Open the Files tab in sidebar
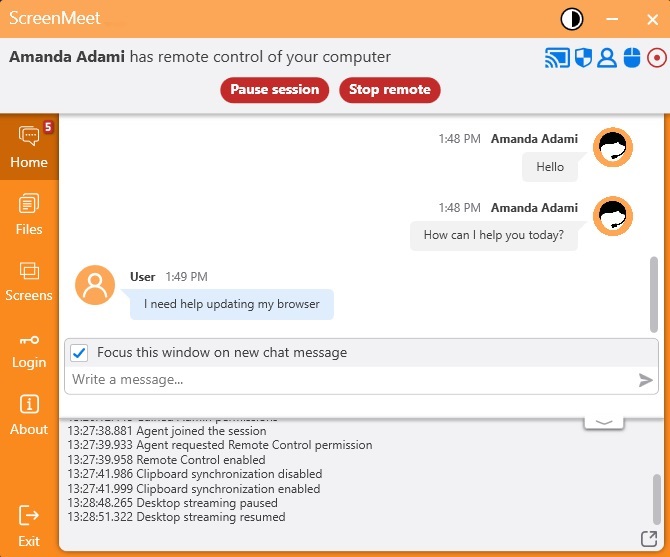 [x=29, y=214]
